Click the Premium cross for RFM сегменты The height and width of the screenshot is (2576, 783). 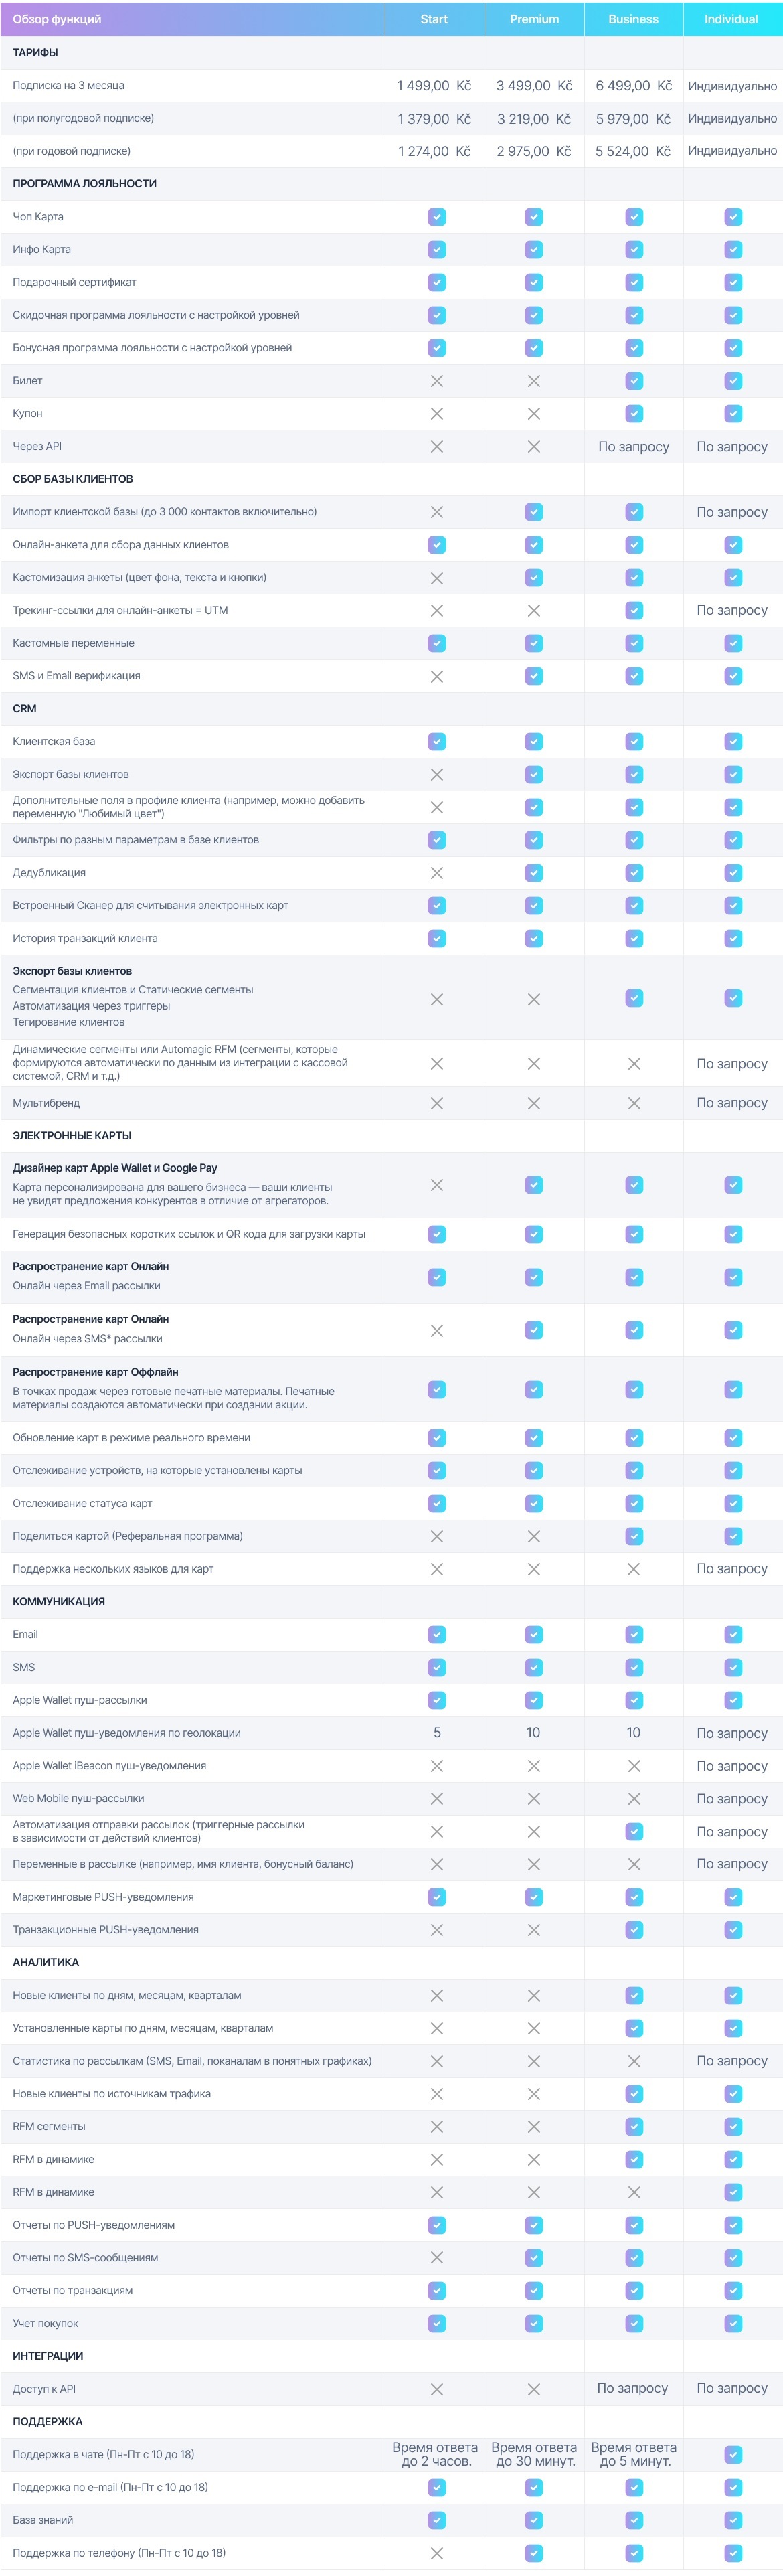point(534,2127)
